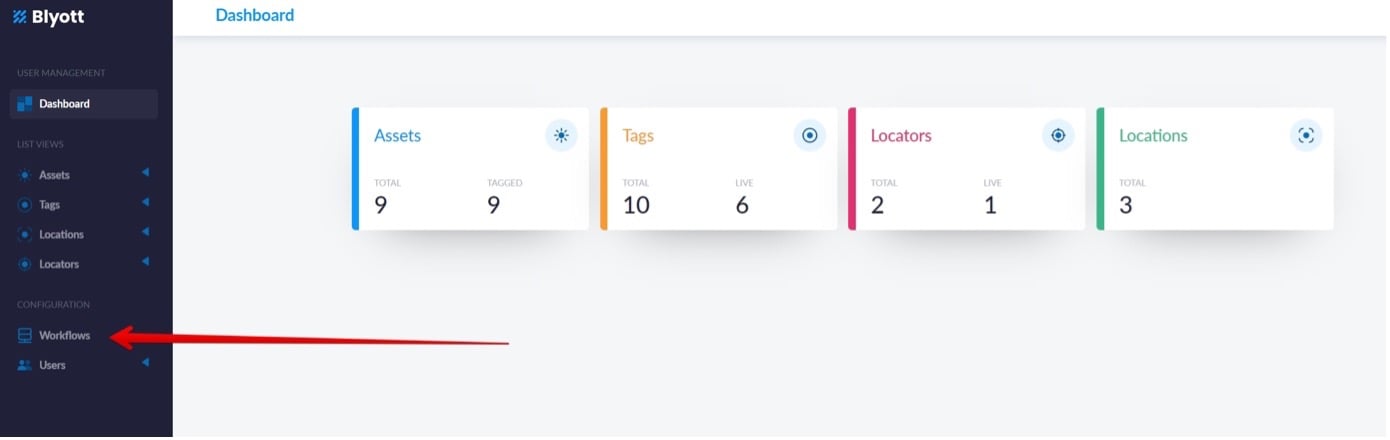Click the Users people icon in sidebar

(25, 366)
